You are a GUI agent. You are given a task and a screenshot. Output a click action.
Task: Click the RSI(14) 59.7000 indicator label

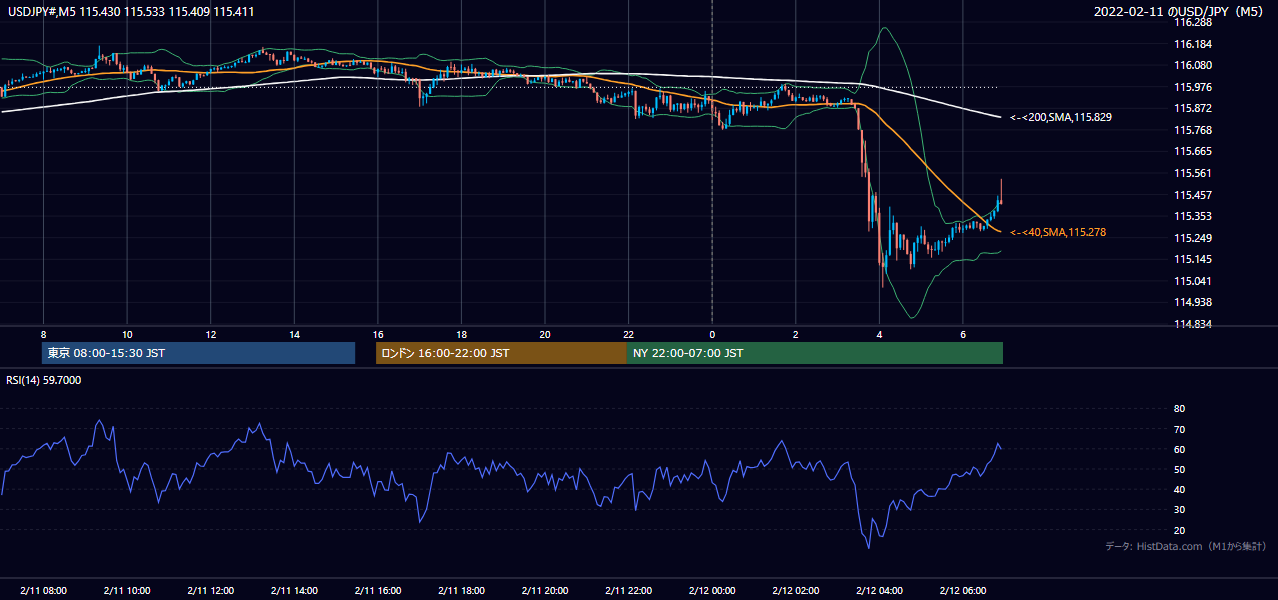[44, 380]
